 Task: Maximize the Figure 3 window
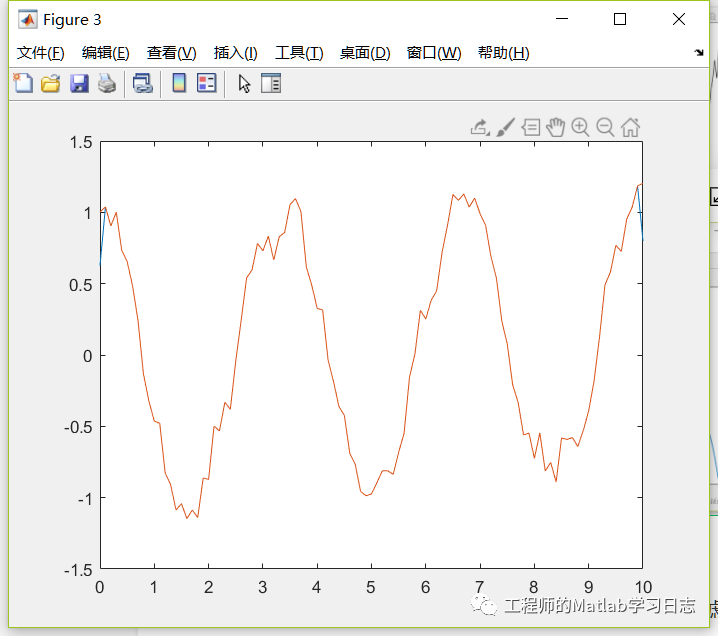pyautogui.click(x=620, y=19)
